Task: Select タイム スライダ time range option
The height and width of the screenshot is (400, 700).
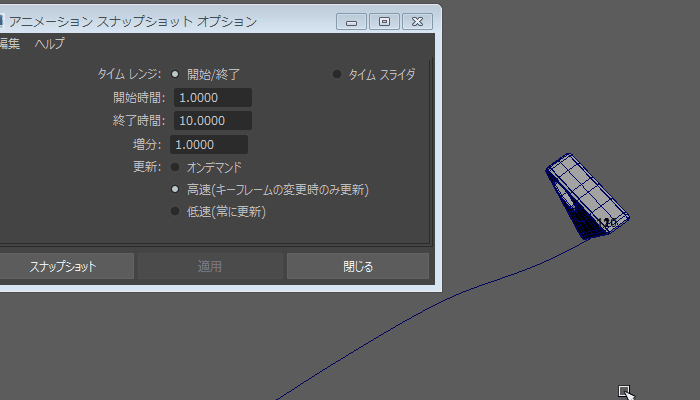Action: coord(337,74)
